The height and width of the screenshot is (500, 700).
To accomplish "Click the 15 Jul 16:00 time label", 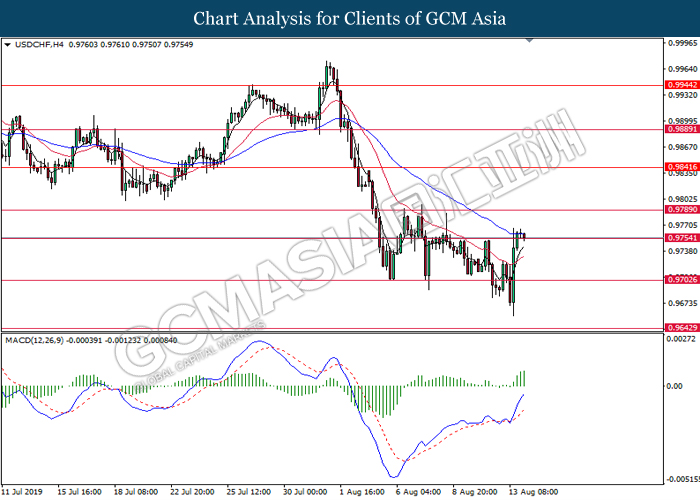I will [79, 492].
